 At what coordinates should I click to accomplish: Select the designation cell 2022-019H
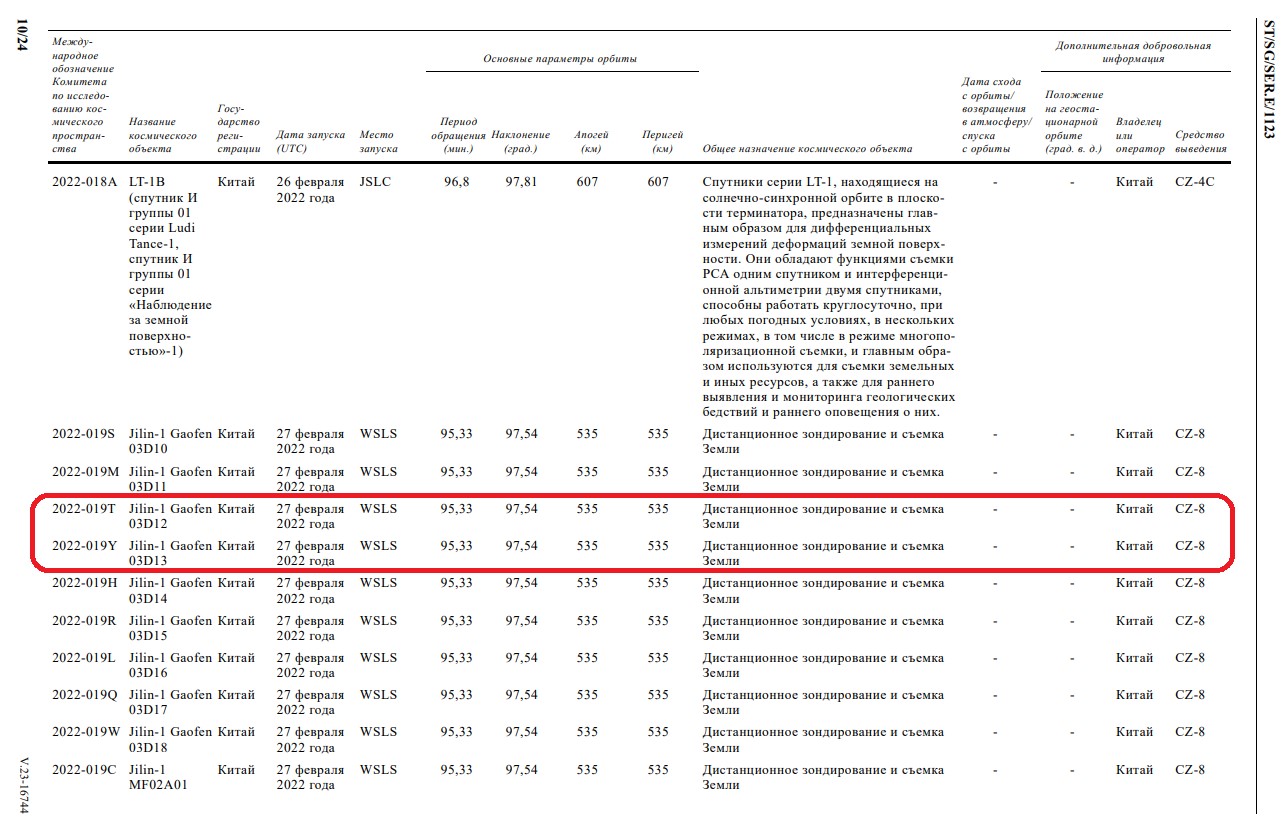tap(84, 582)
